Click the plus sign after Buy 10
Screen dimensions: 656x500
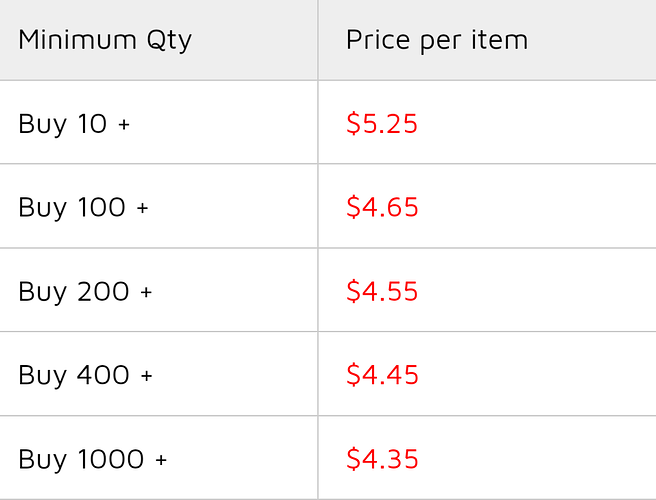point(124,124)
